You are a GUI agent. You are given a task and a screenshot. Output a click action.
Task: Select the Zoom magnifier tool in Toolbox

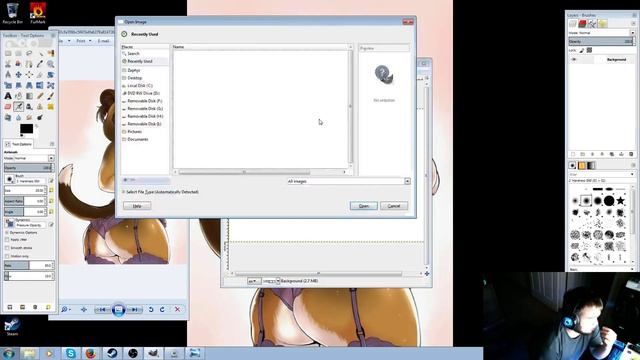click(x=51, y=64)
